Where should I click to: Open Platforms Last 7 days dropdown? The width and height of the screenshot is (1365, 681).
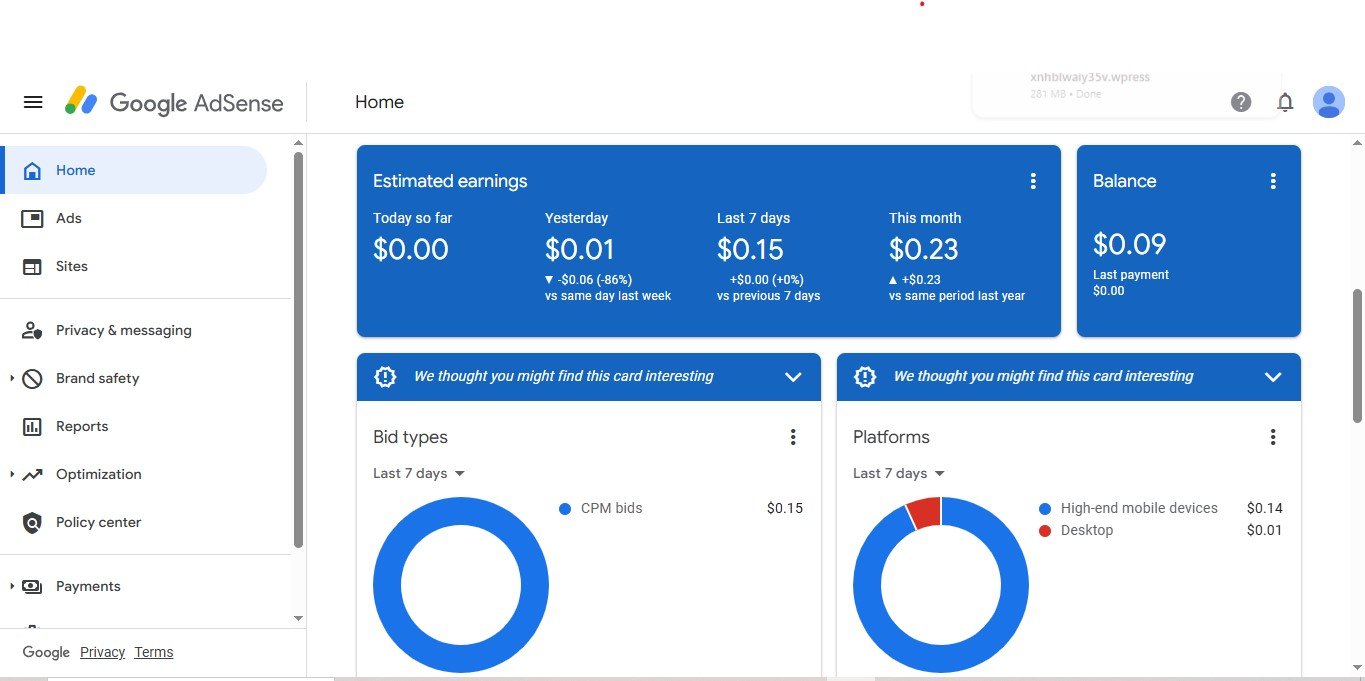coord(899,473)
